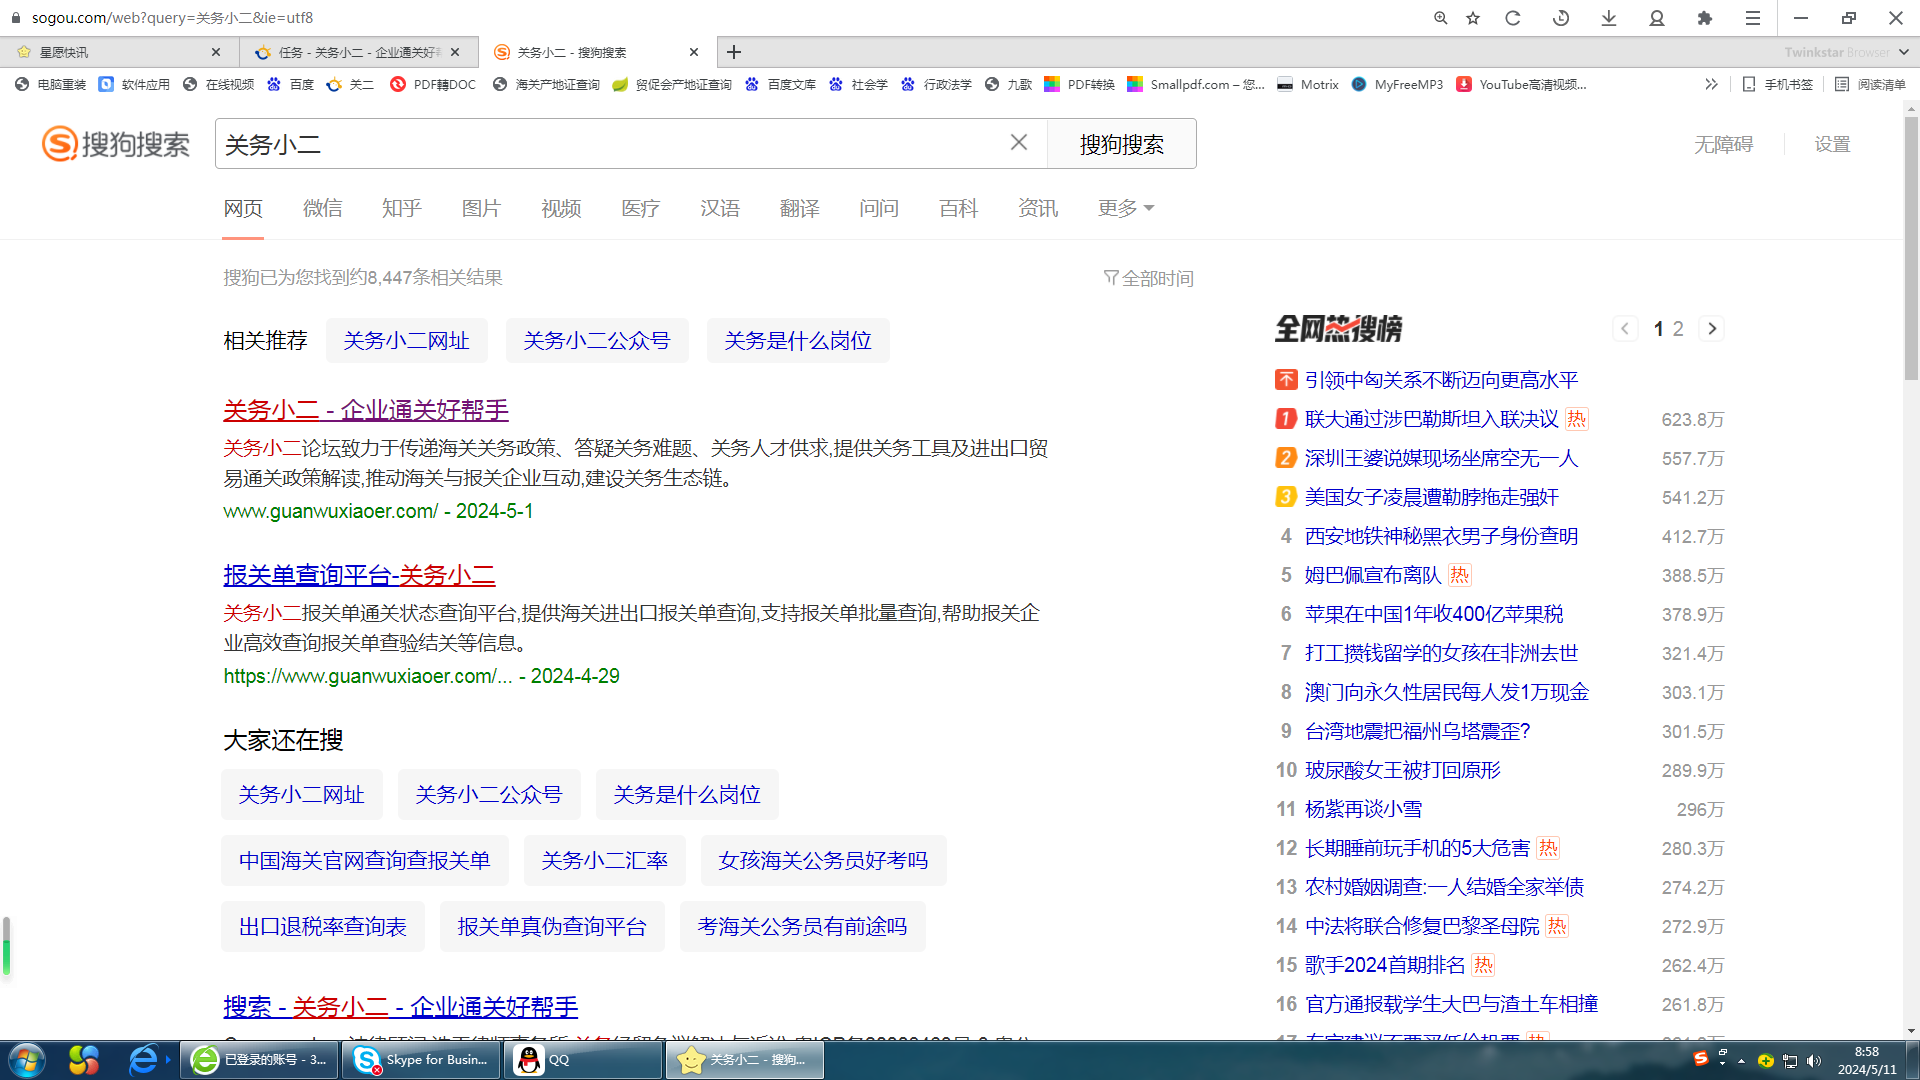
Task: Open the 全部时间 time filter
Action: tap(1149, 278)
